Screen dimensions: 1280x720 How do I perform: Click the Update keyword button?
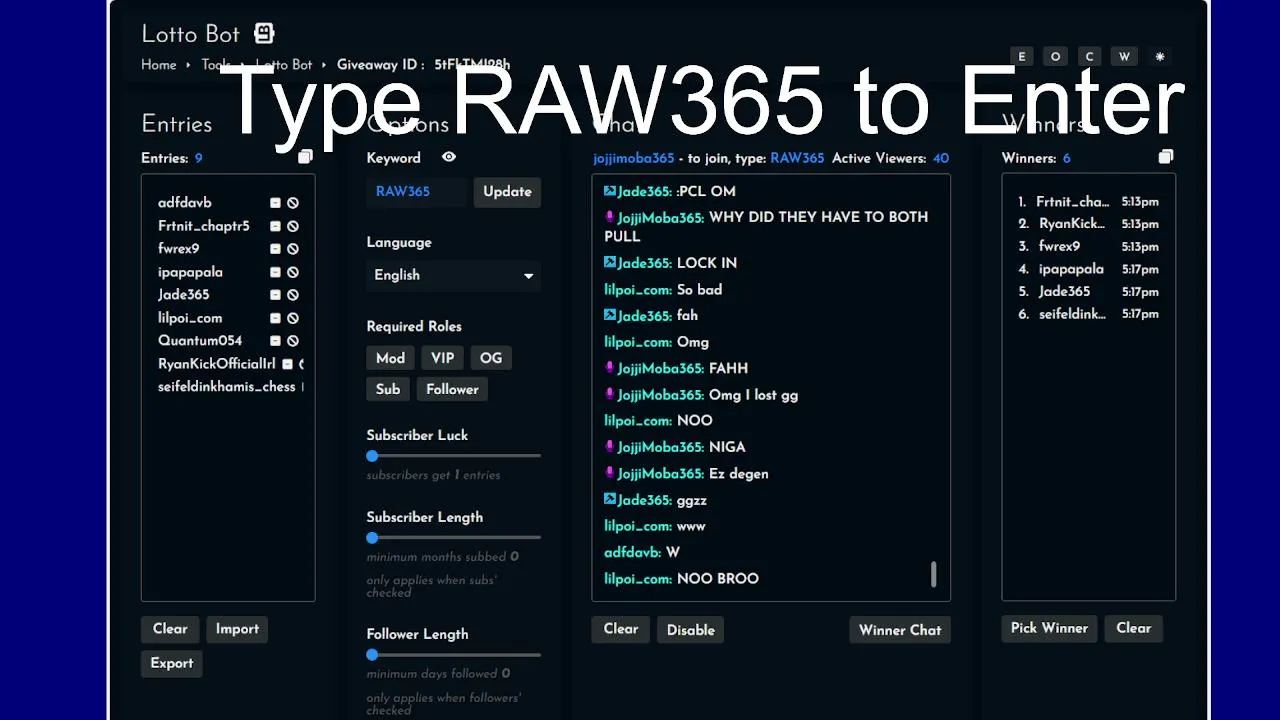[507, 192]
